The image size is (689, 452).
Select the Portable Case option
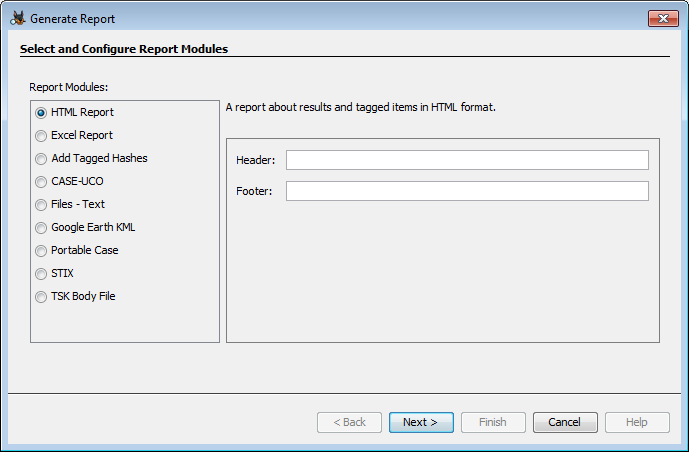[41, 250]
